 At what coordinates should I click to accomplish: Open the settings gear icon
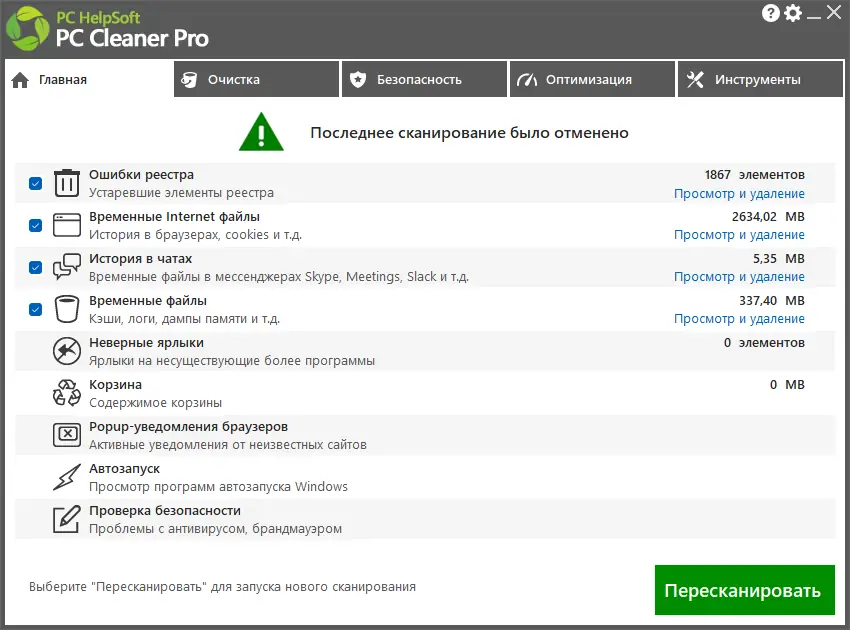click(793, 13)
